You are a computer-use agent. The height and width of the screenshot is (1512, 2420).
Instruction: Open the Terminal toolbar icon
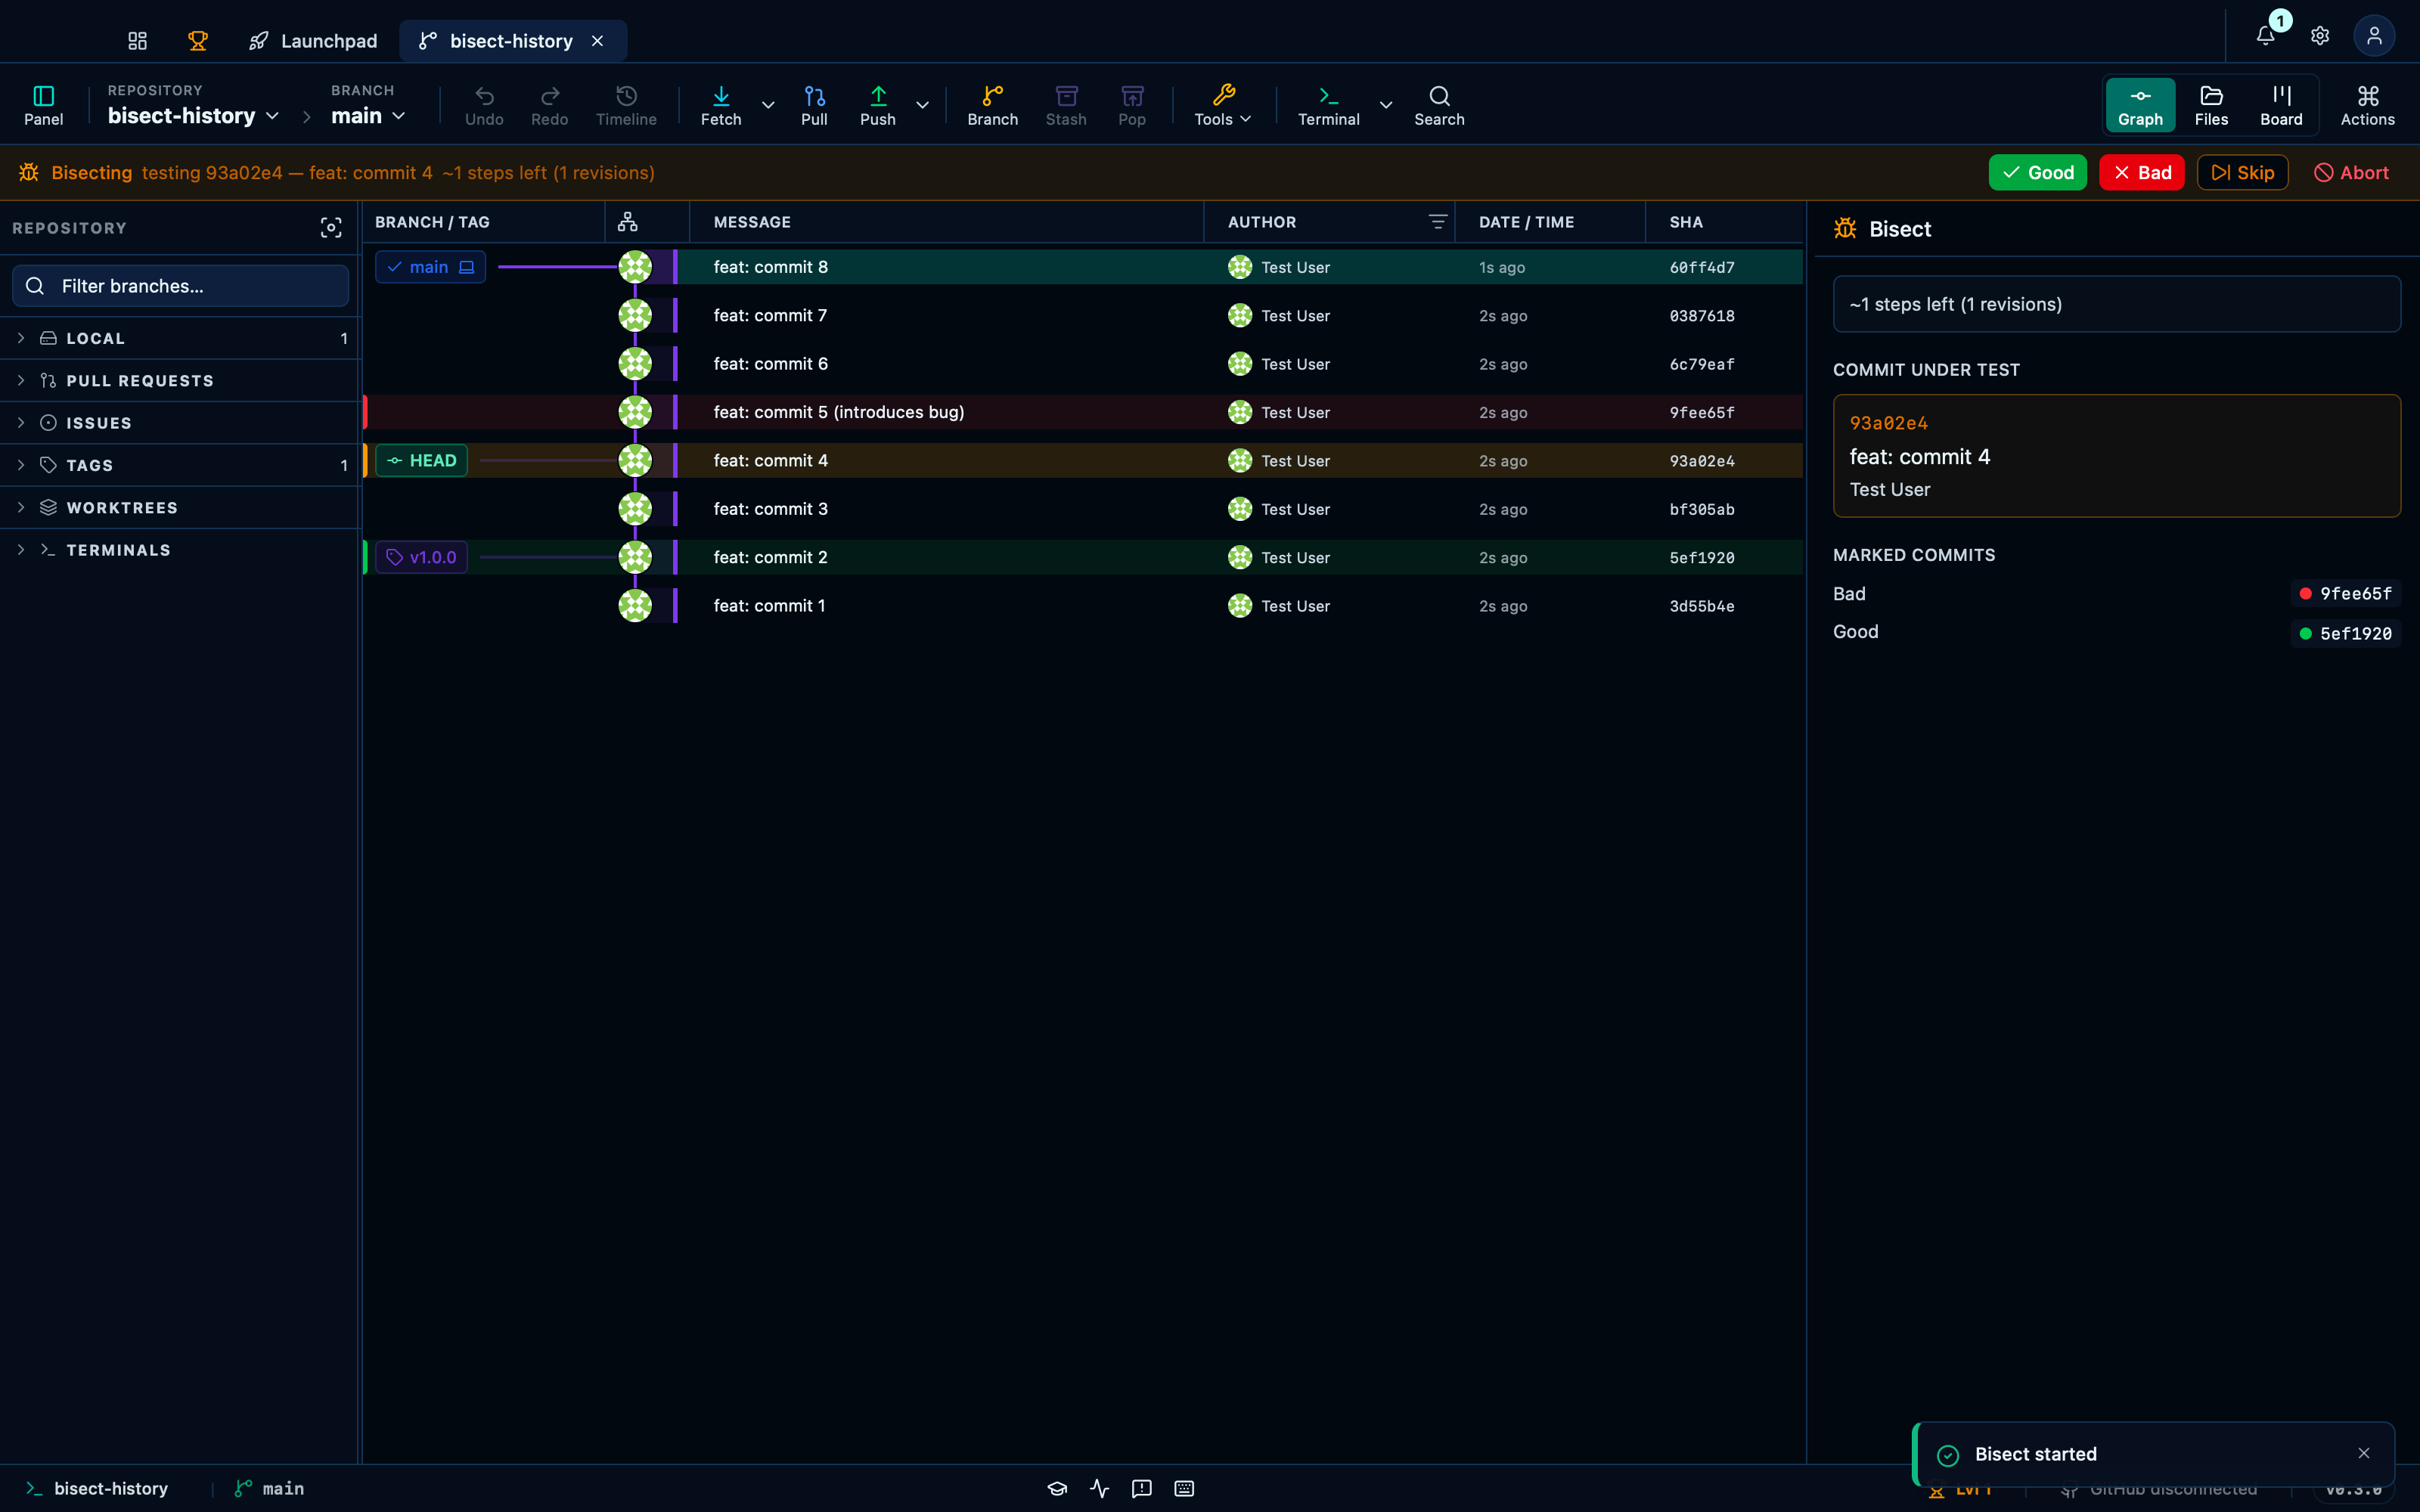click(x=1328, y=105)
